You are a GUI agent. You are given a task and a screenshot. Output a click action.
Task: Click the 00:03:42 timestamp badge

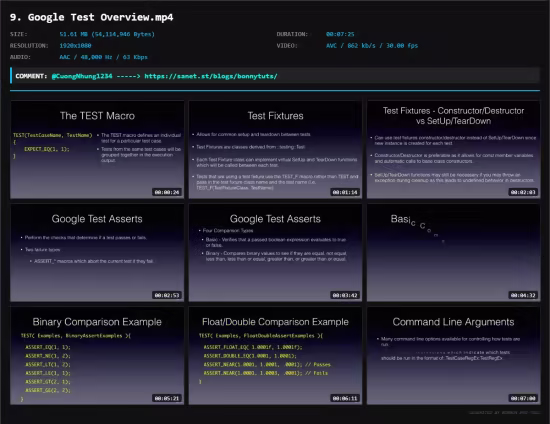pos(345,295)
